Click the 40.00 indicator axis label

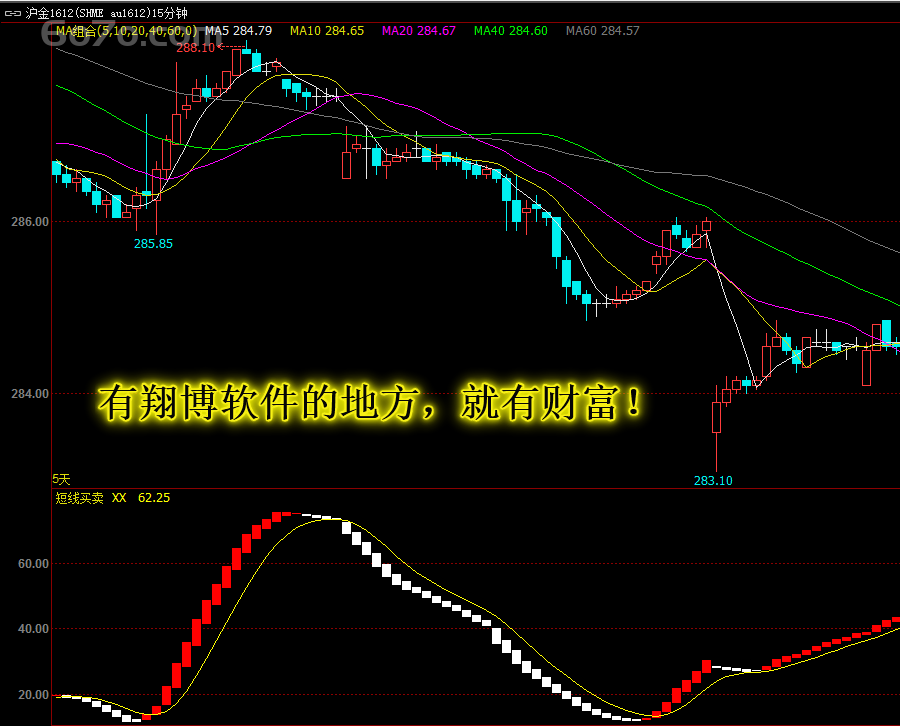click(x=33, y=629)
